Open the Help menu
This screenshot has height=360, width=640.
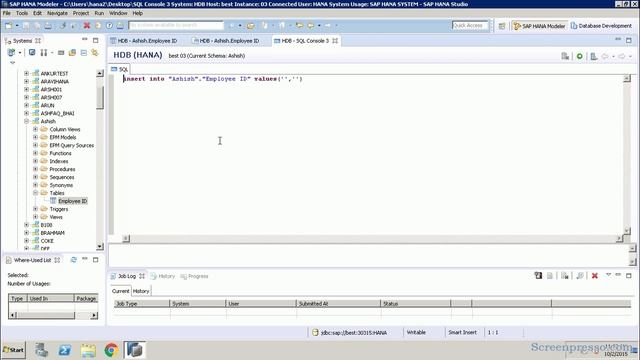pyautogui.click(x=138, y=13)
